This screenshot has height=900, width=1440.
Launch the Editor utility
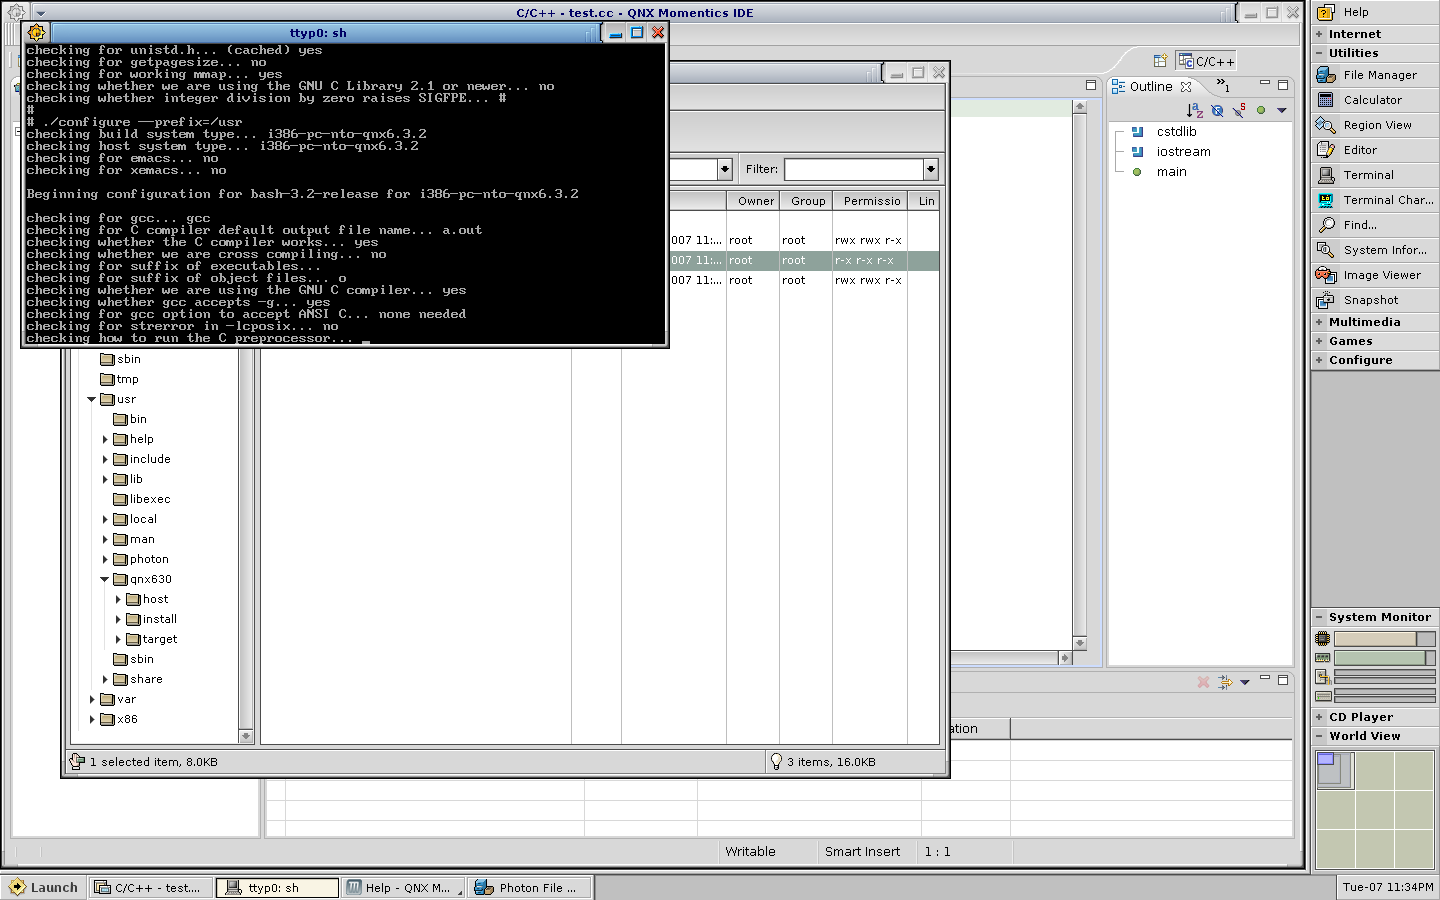[1375, 150]
